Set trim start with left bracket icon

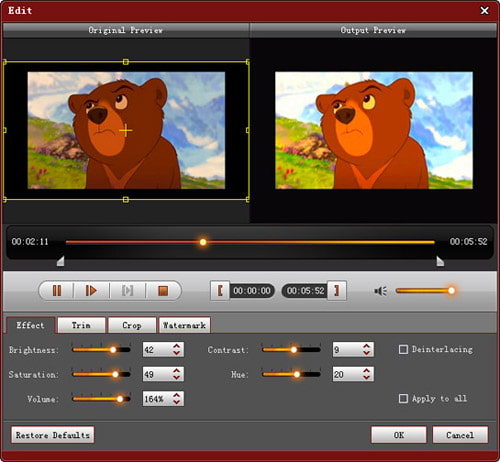click(220, 291)
